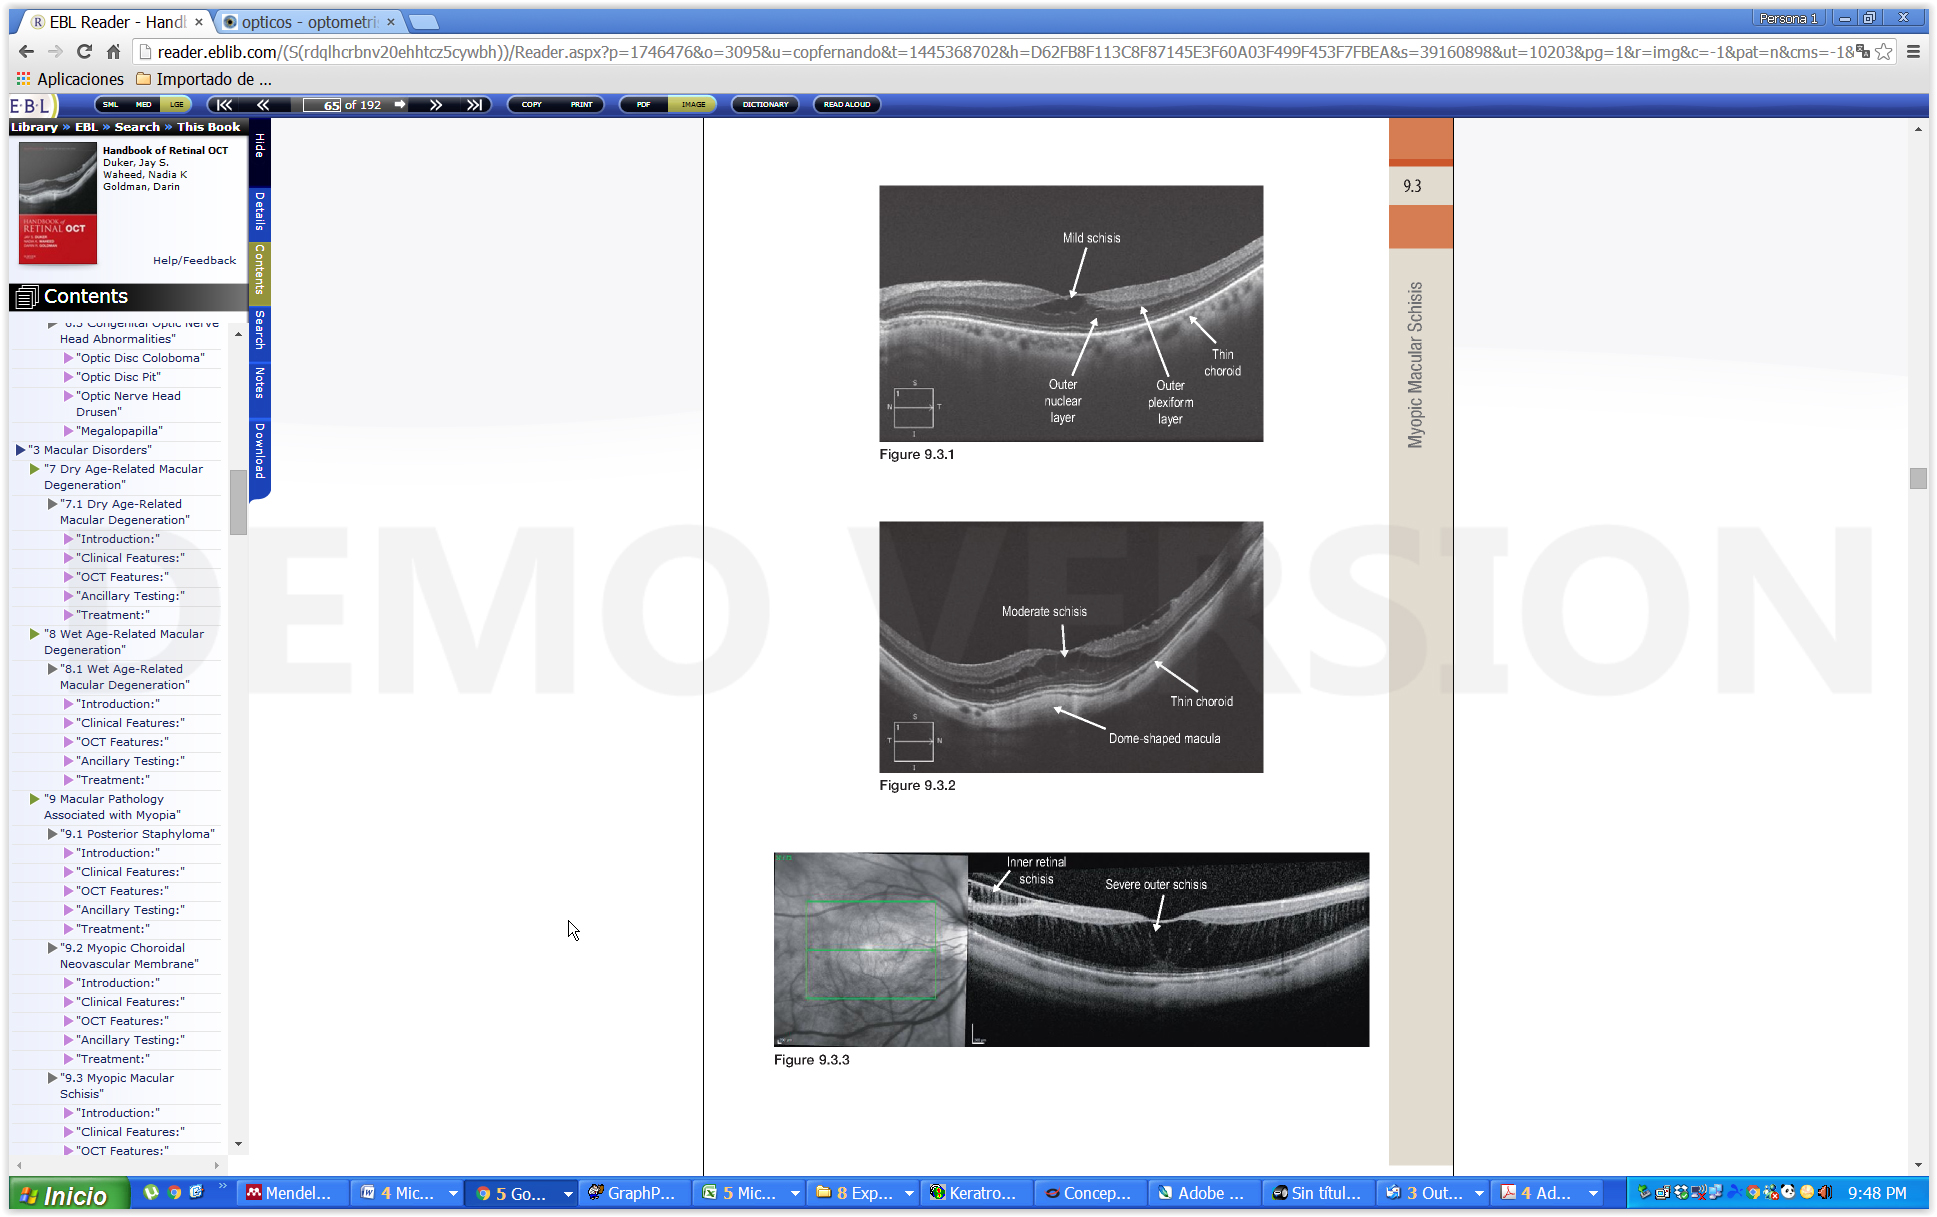Jump to the last page of the book
1937x1217 pixels.
tap(474, 104)
